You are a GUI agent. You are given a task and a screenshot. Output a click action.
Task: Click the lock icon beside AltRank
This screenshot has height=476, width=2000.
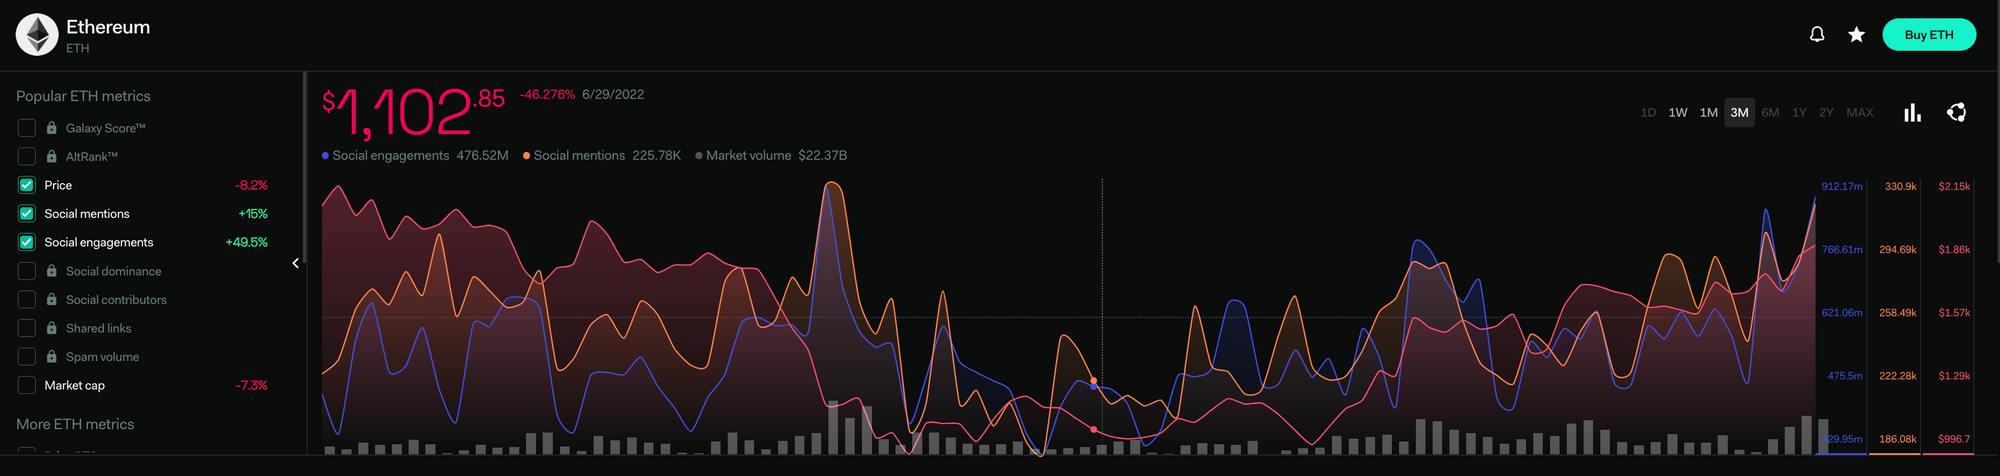51,157
